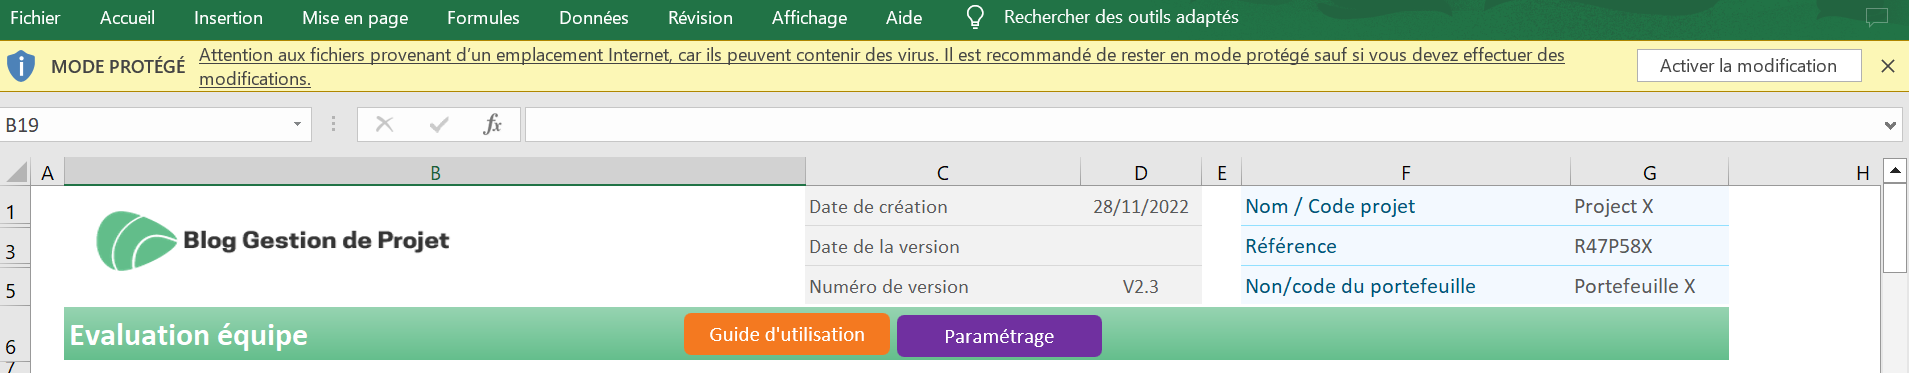Viewport: 1909px width, 373px height.
Task: Click Activer la modification button
Action: (x=1748, y=66)
